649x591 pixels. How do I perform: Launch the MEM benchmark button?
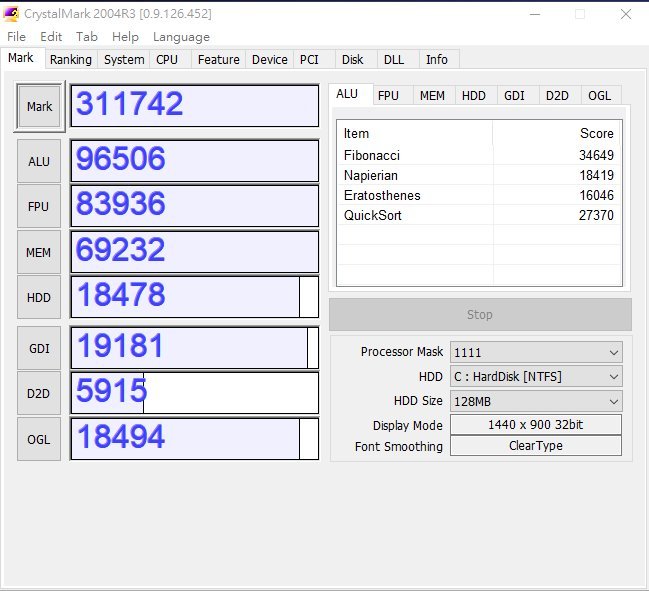[x=40, y=252]
